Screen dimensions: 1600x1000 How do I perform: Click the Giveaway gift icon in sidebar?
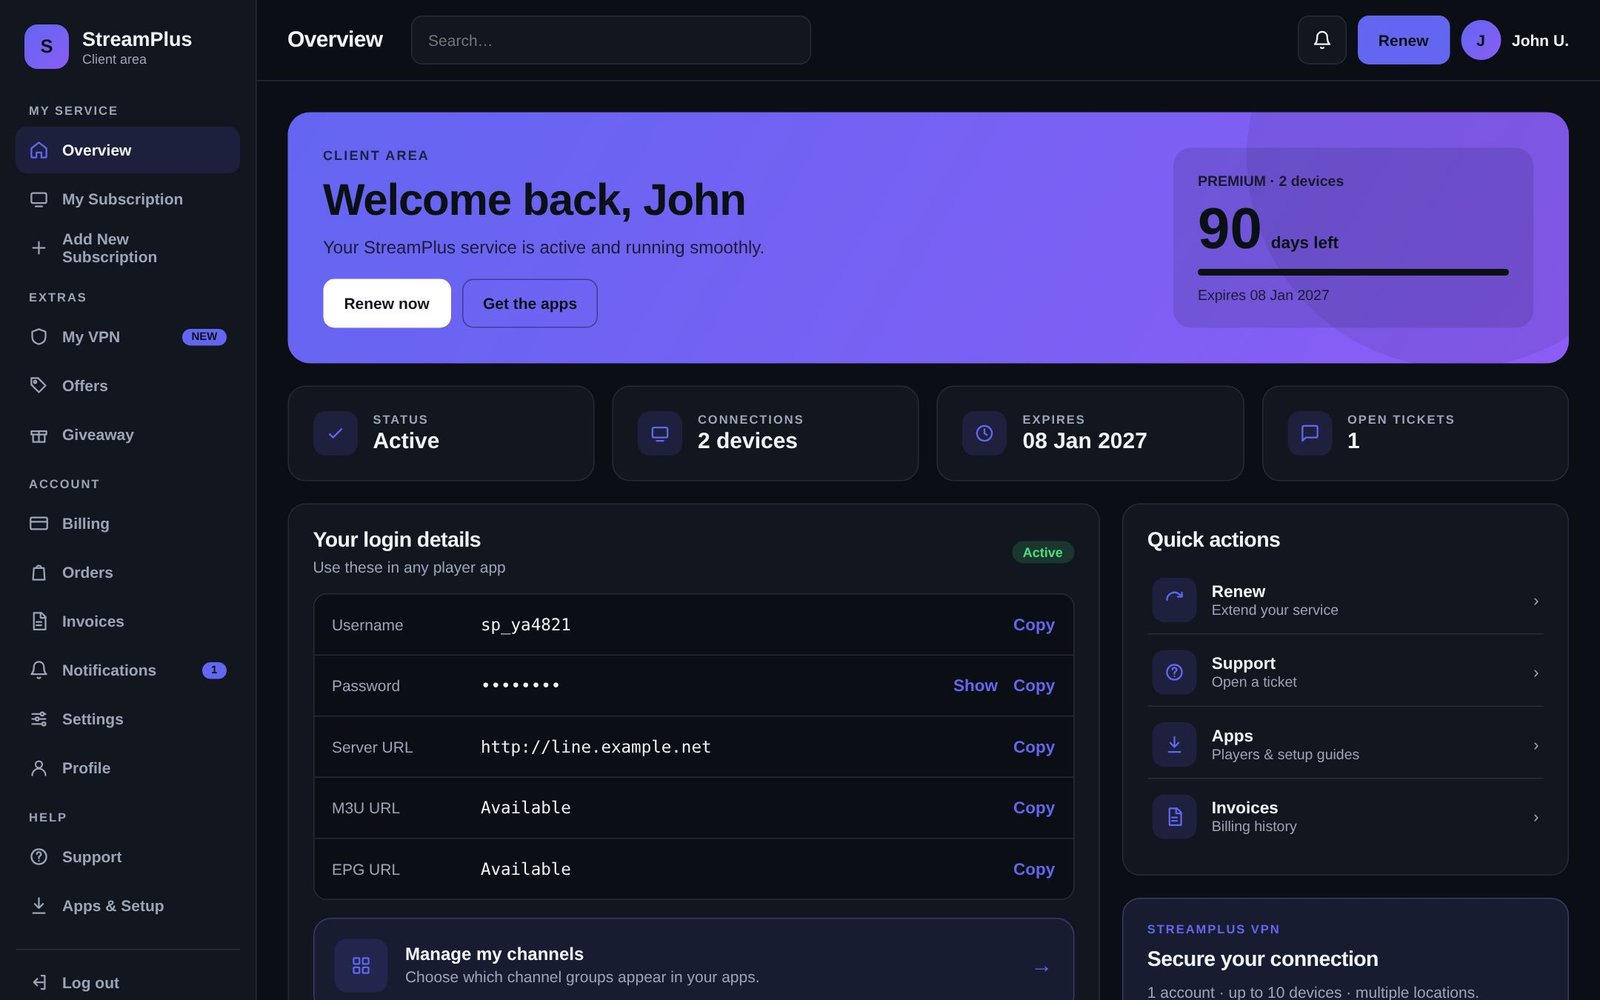coord(39,435)
